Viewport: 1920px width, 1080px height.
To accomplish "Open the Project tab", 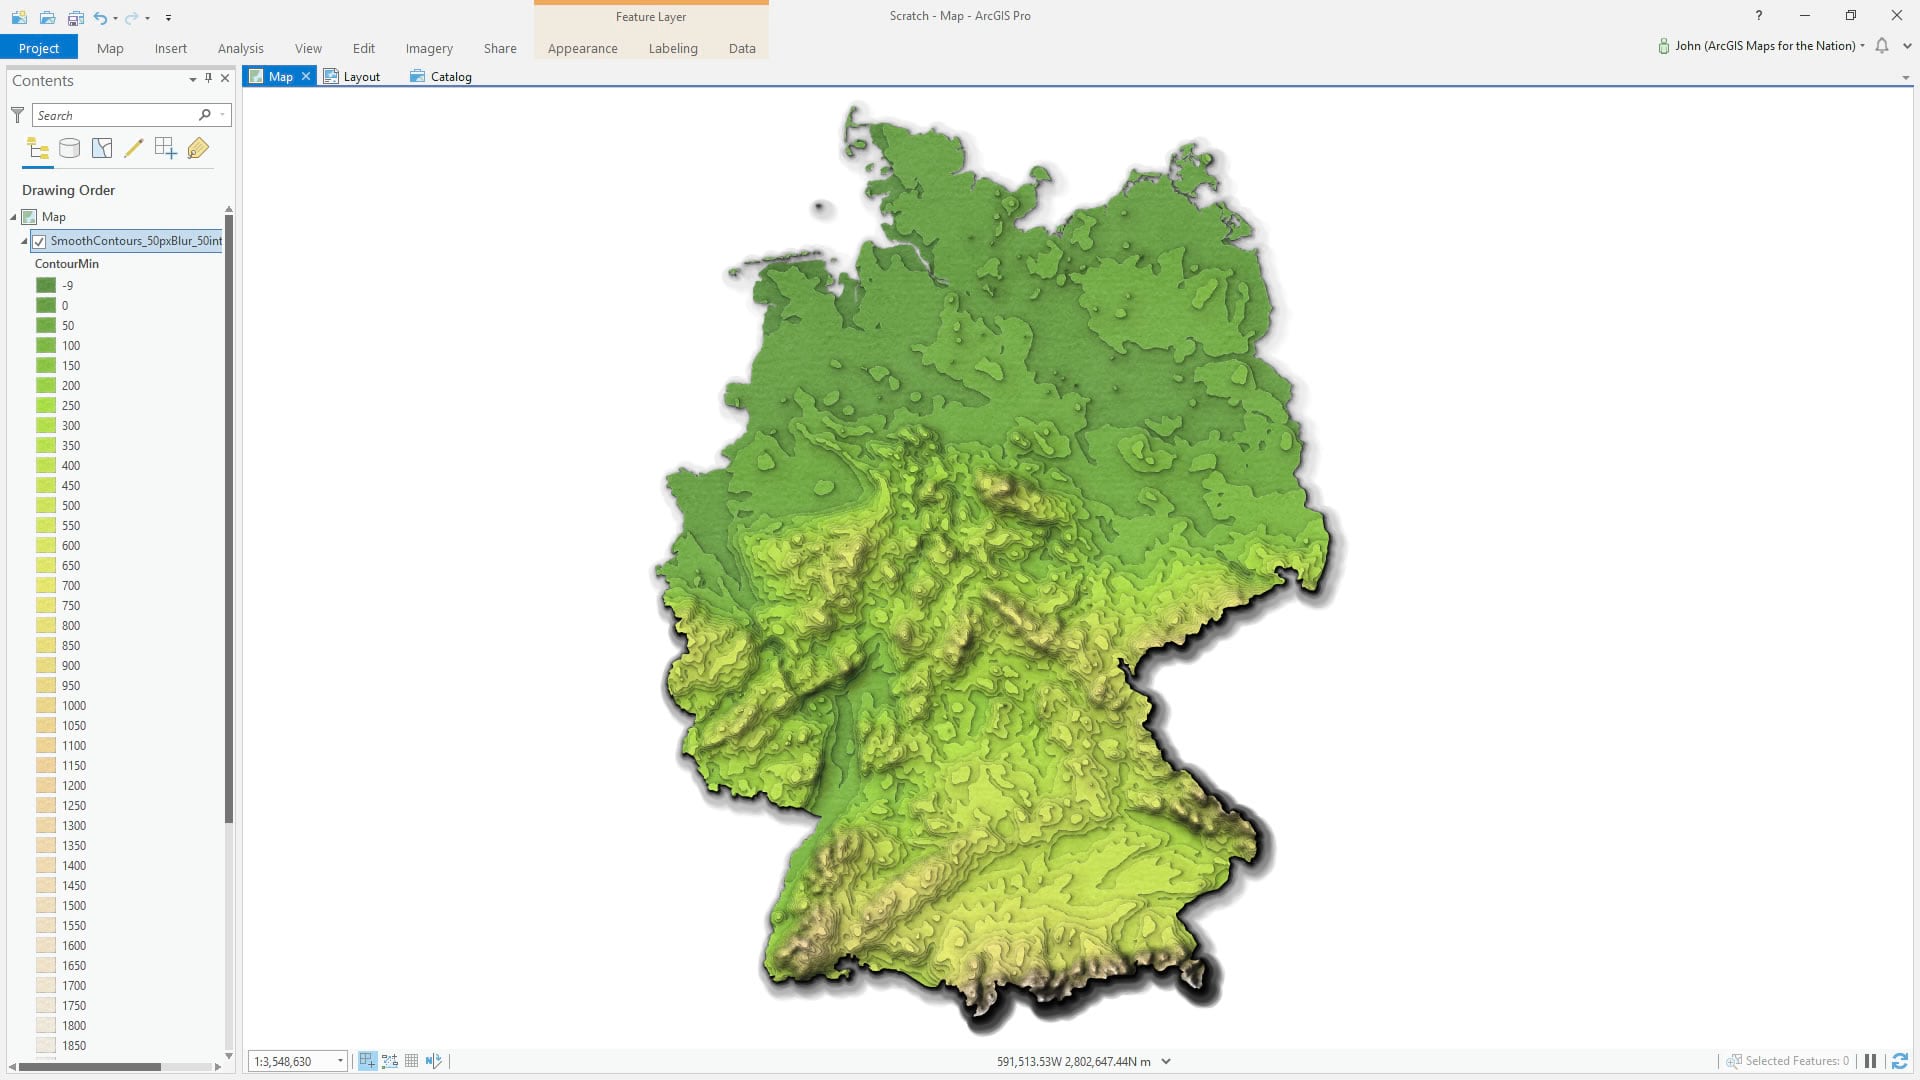I will click(x=39, y=48).
